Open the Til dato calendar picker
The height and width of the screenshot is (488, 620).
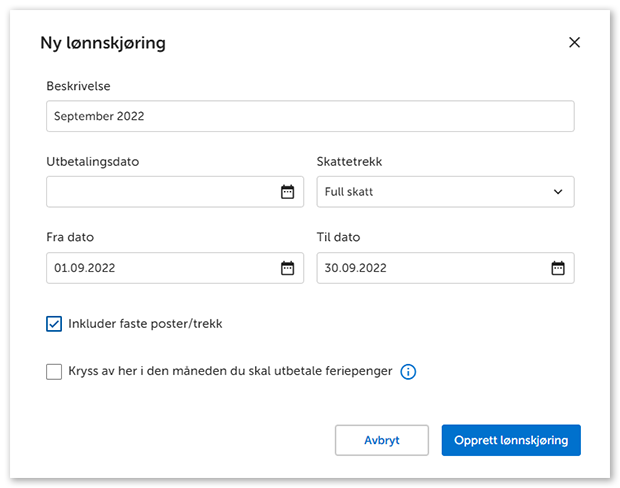[x=558, y=268]
